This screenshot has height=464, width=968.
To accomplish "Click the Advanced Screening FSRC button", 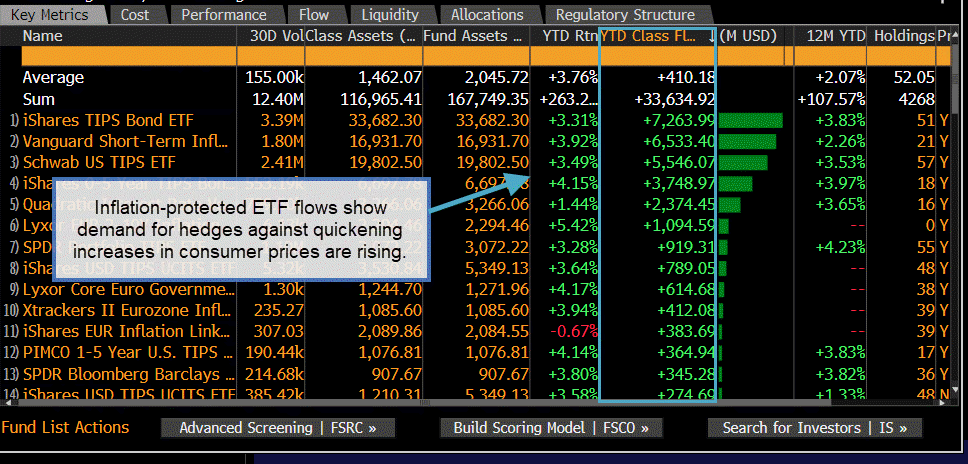I will [278, 428].
